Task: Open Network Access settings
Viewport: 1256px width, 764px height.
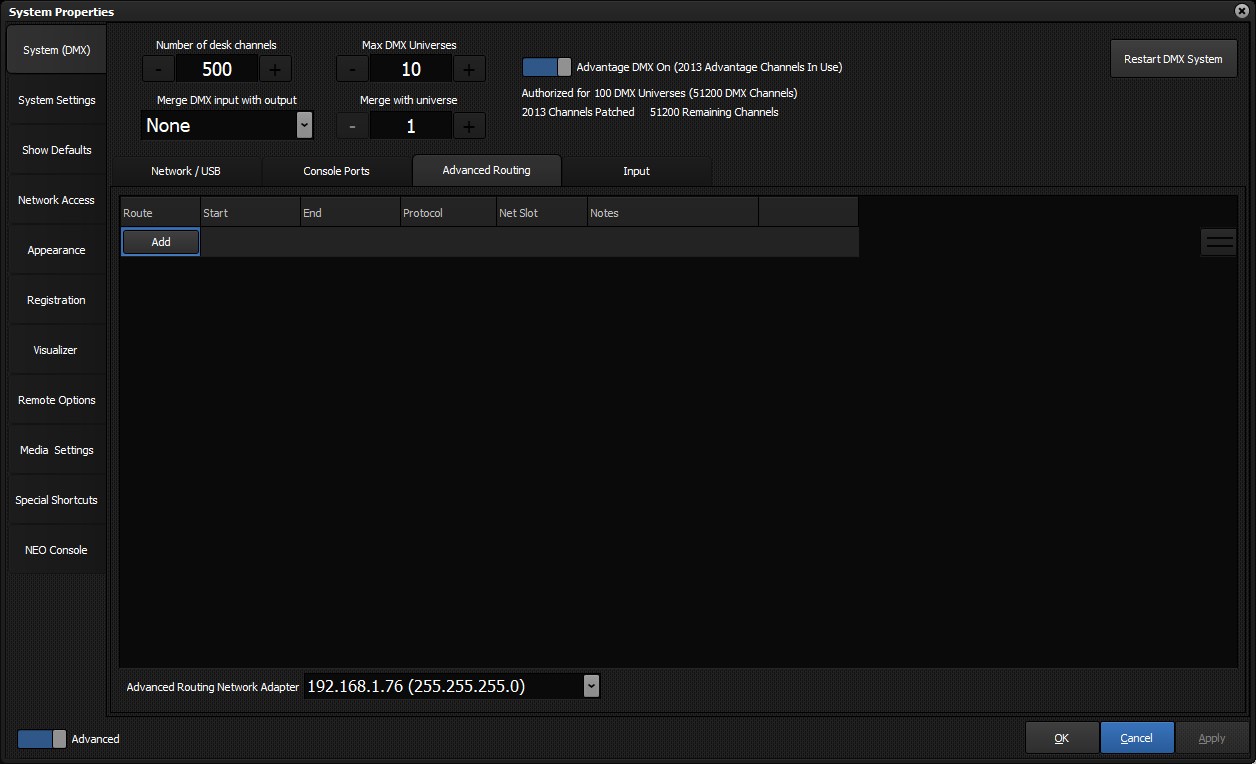Action: tap(56, 199)
